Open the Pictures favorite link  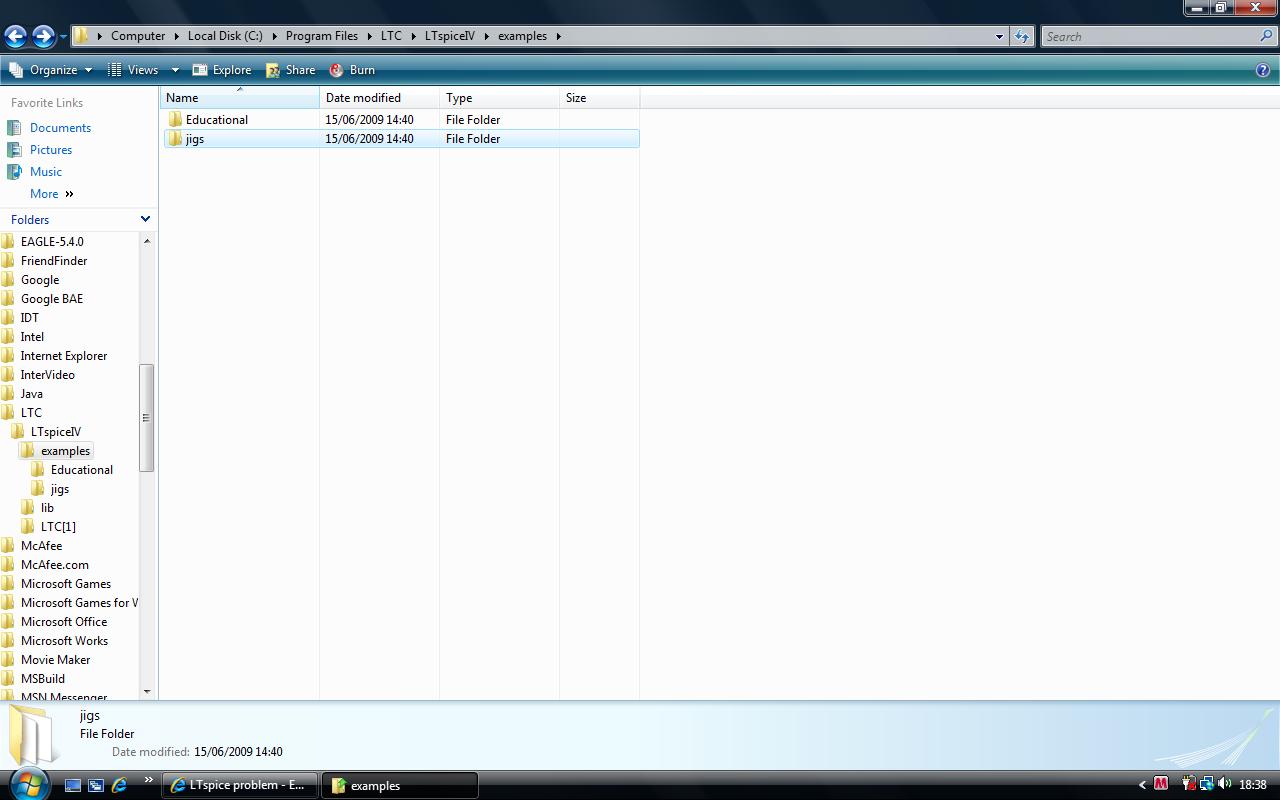(51, 150)
